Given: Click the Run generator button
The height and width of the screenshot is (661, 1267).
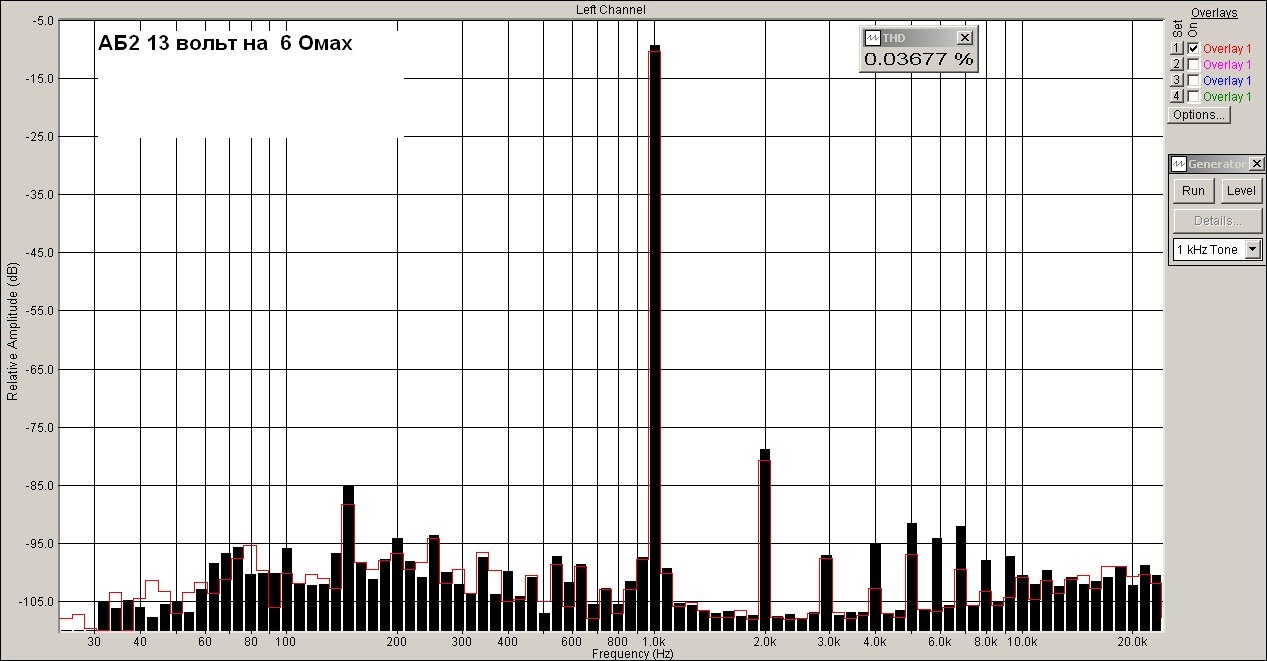Looking at the screenshot, I should click(1193, 191).
